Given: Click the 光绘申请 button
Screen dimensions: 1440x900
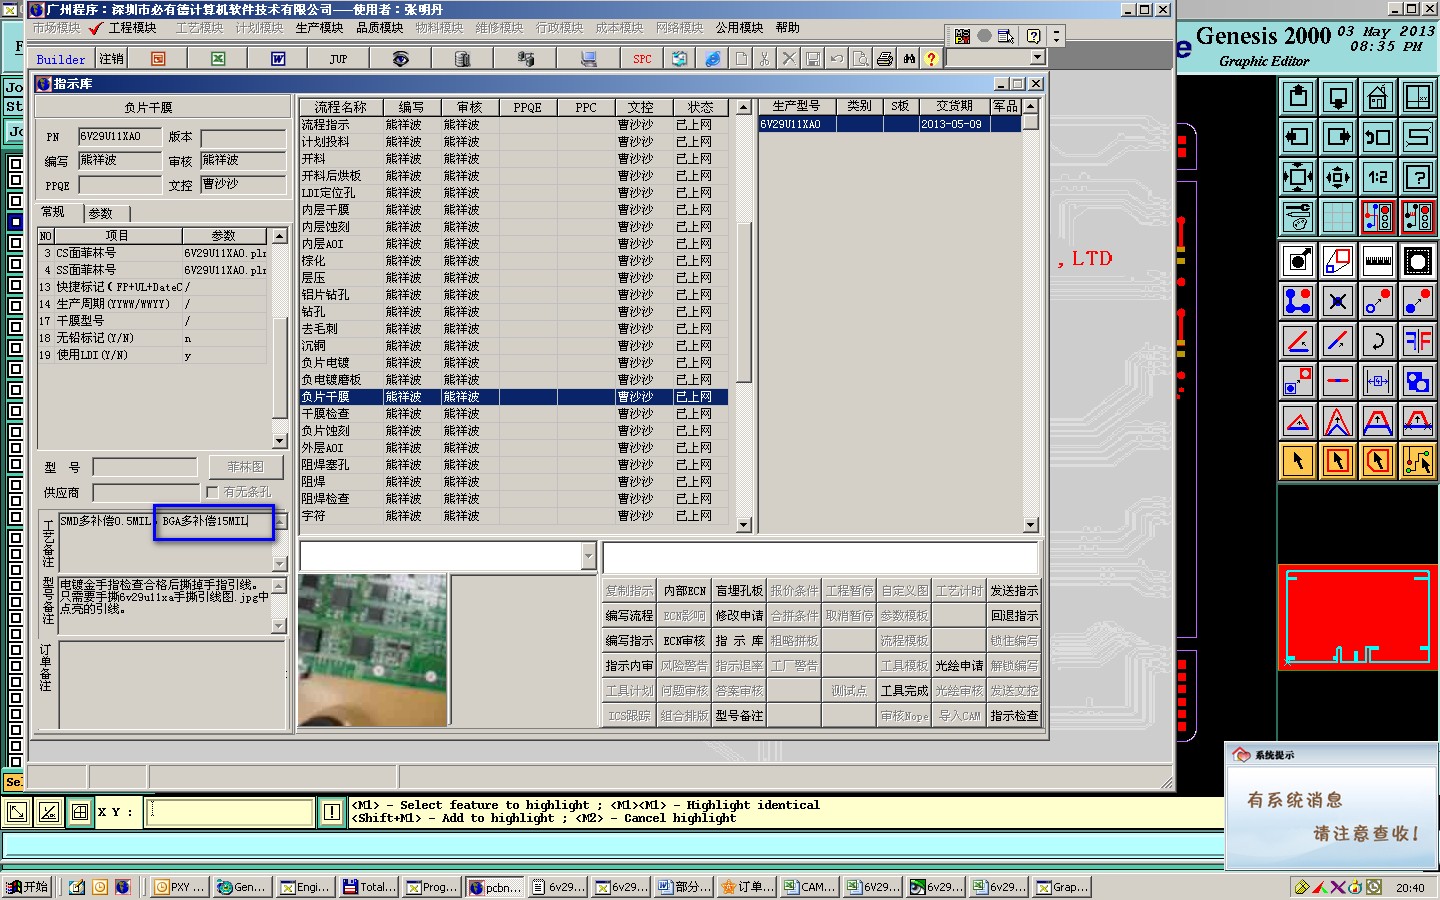Looking at the screenshot, I should pyautogui.click(x=959, y=666).
